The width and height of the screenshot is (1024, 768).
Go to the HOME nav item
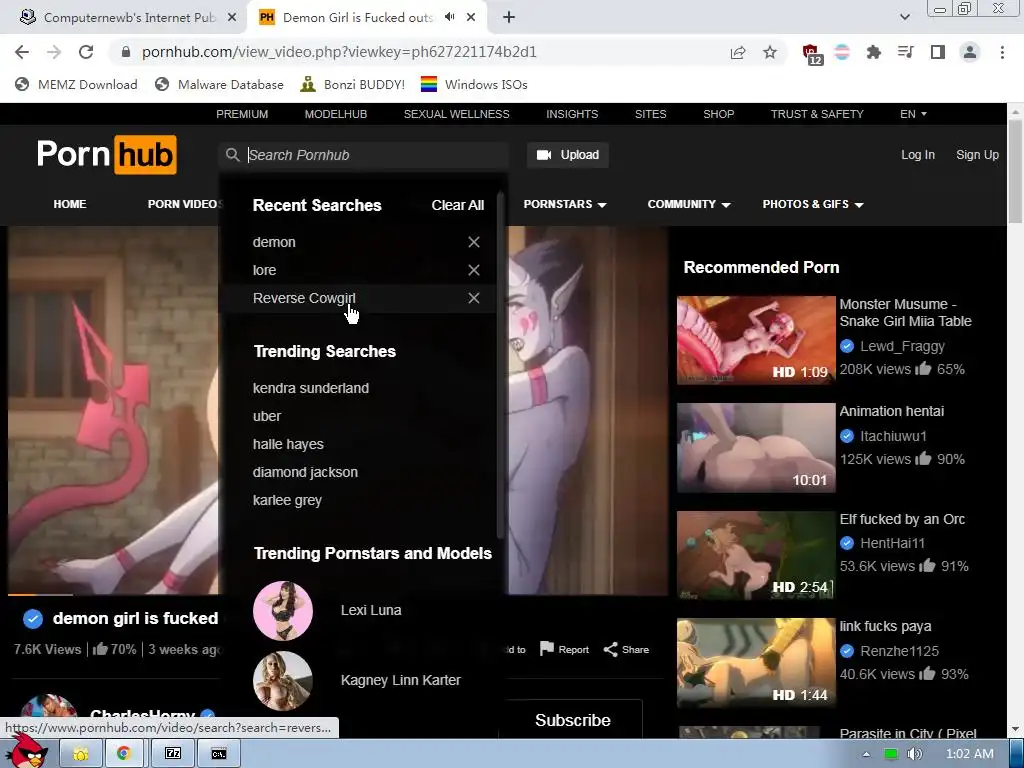70,204
